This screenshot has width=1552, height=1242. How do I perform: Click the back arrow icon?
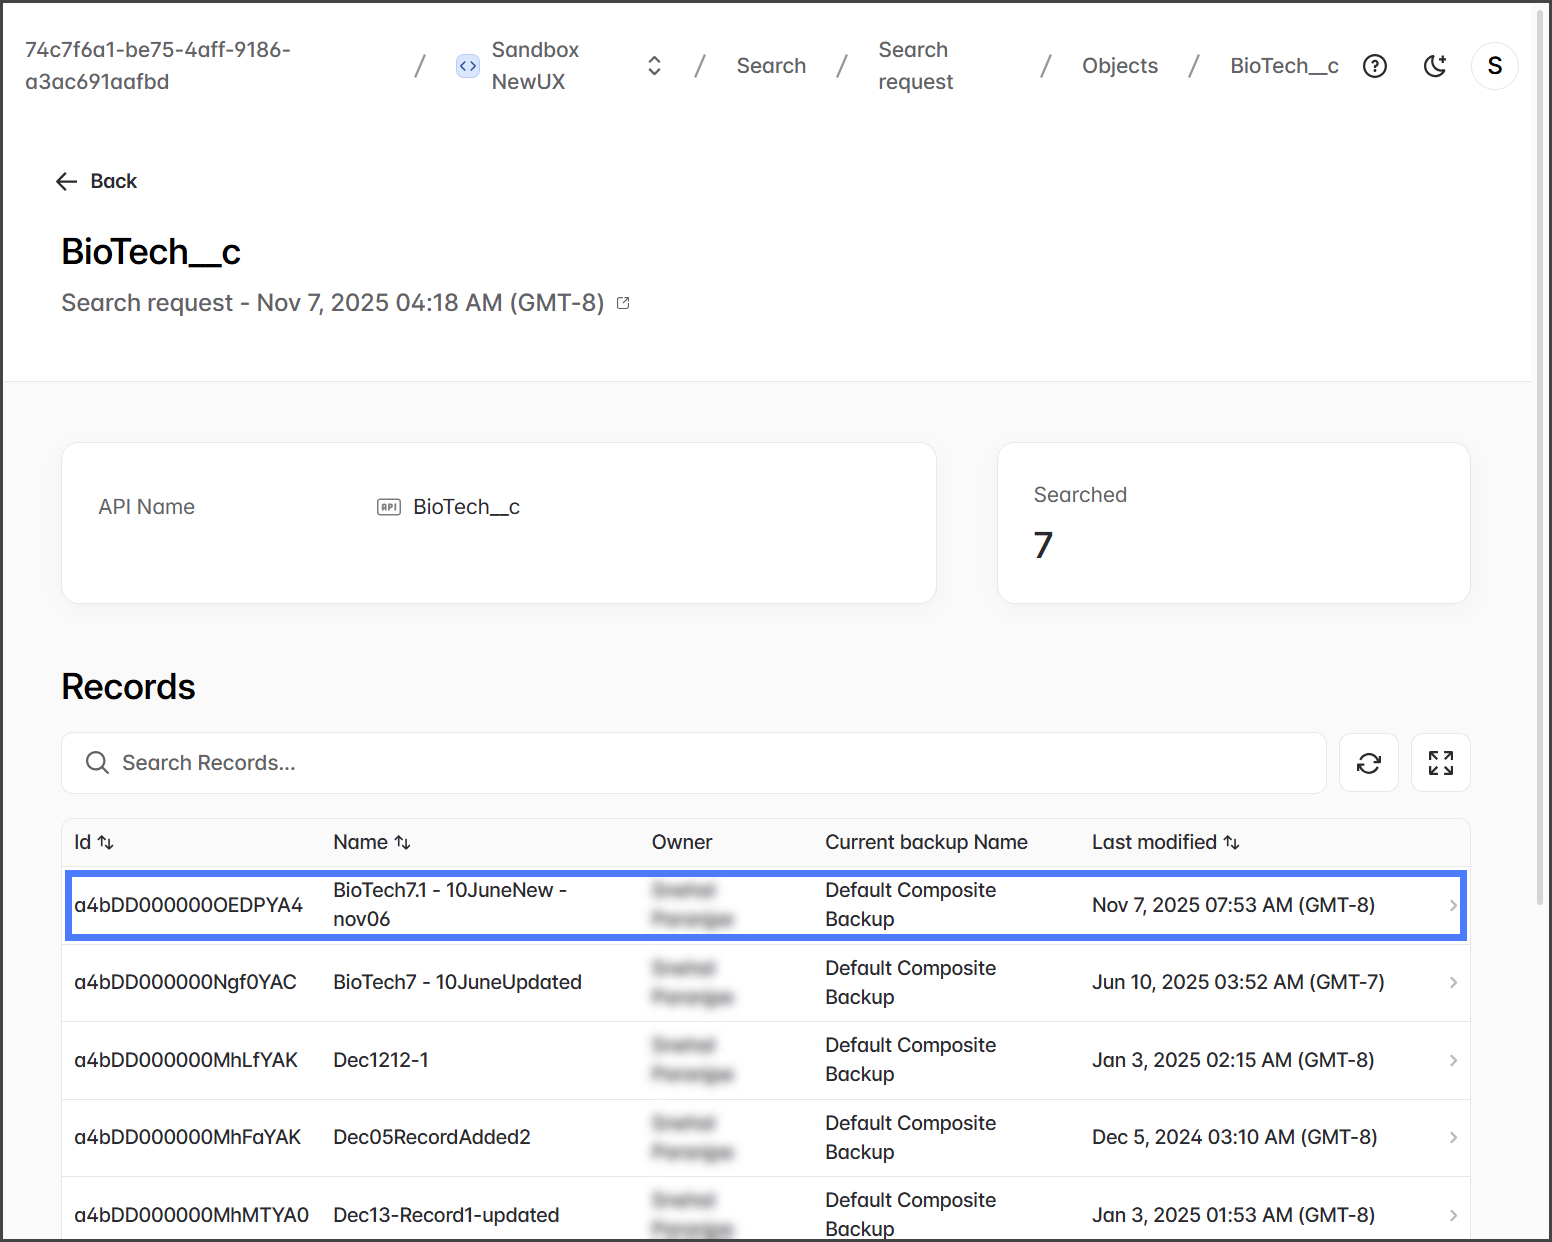67,181
